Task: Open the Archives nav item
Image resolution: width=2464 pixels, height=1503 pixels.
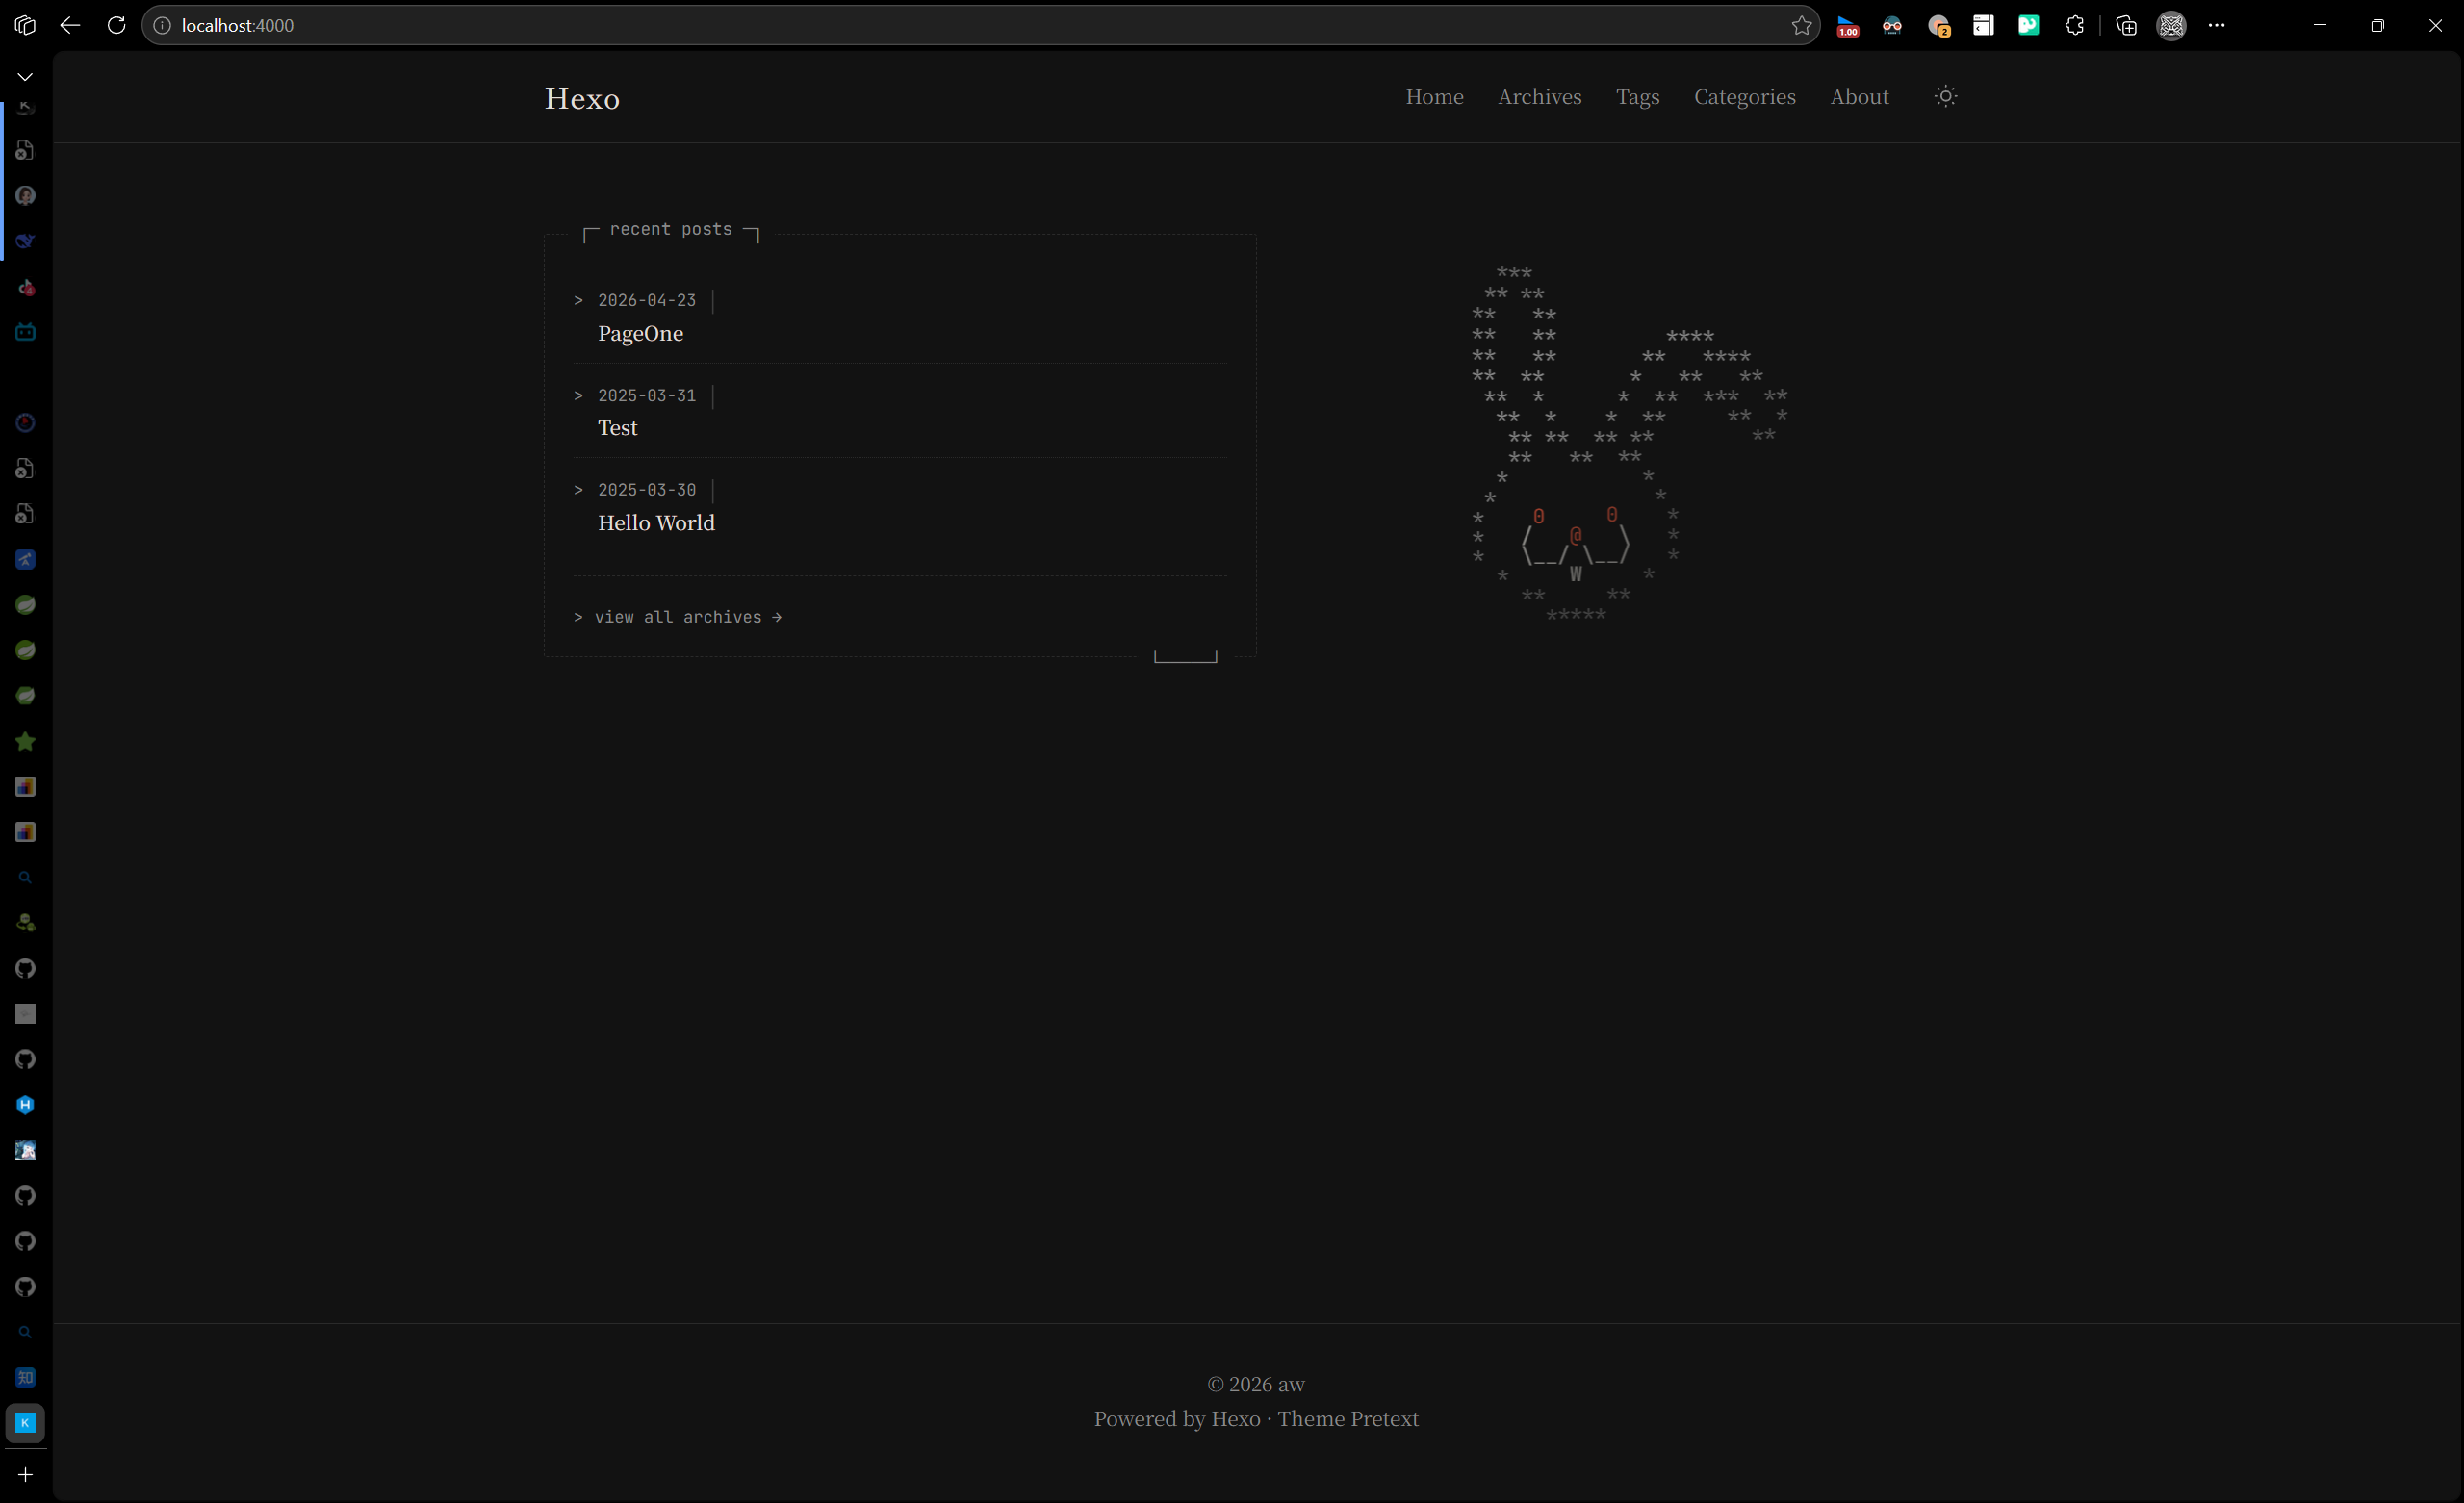Action: 1539,96
